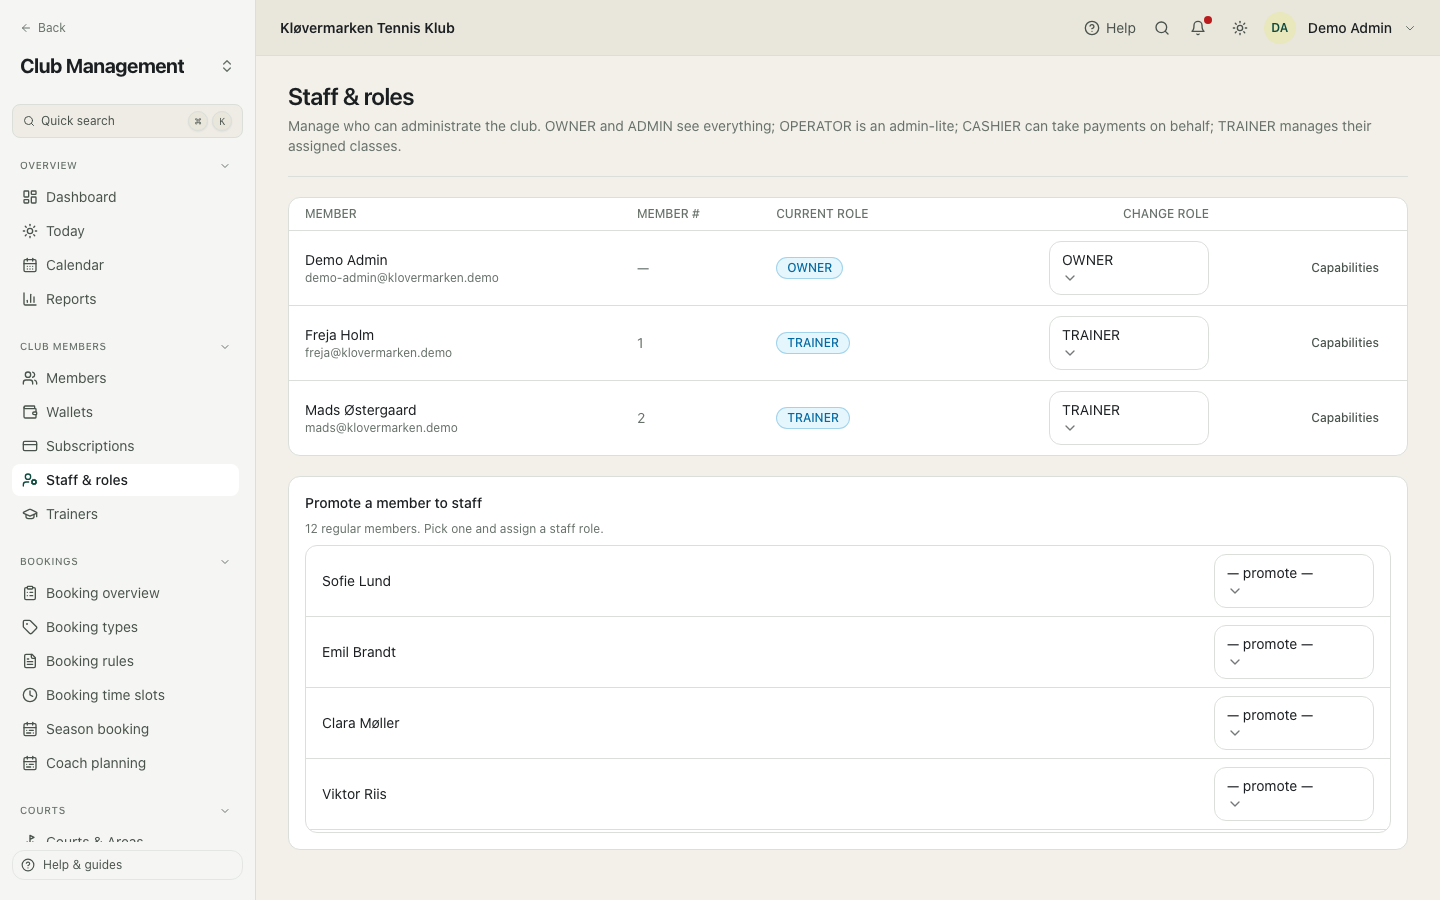Screen dimensions: 1440x900
Task: Go to Season booking in sidebar
Action: coord(126,729)
